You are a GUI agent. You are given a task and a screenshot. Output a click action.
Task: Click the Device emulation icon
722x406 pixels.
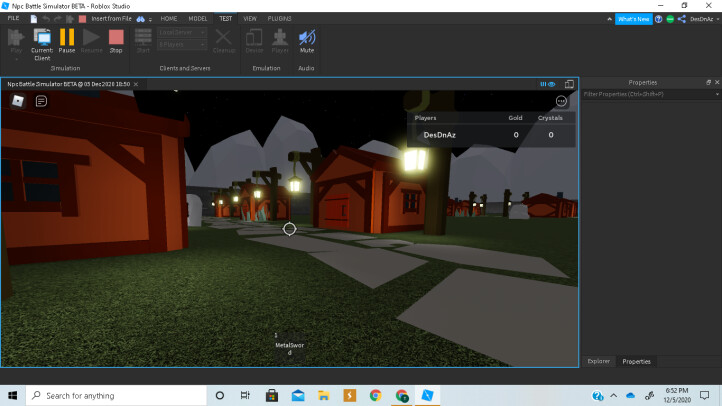pyautogui.click(x=254, y=38)
